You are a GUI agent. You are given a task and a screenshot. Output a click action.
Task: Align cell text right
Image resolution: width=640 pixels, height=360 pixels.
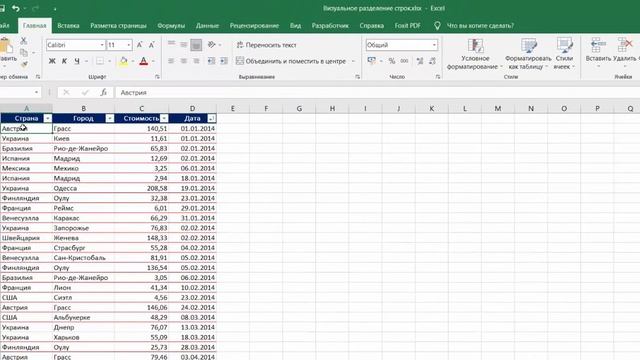196,61
